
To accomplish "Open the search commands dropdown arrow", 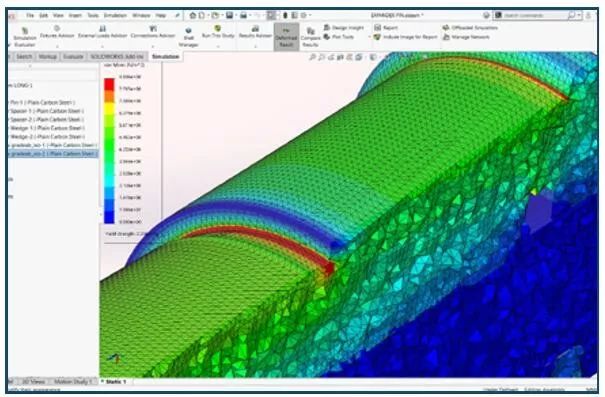I will coord(579,15).
